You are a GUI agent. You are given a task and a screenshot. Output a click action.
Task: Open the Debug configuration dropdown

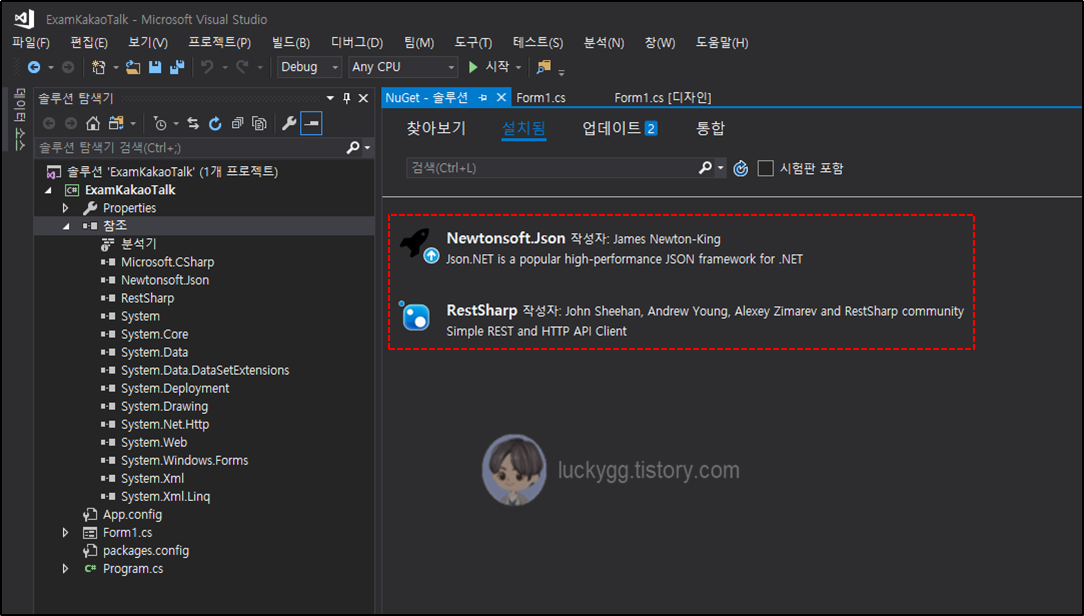point(335,67)
